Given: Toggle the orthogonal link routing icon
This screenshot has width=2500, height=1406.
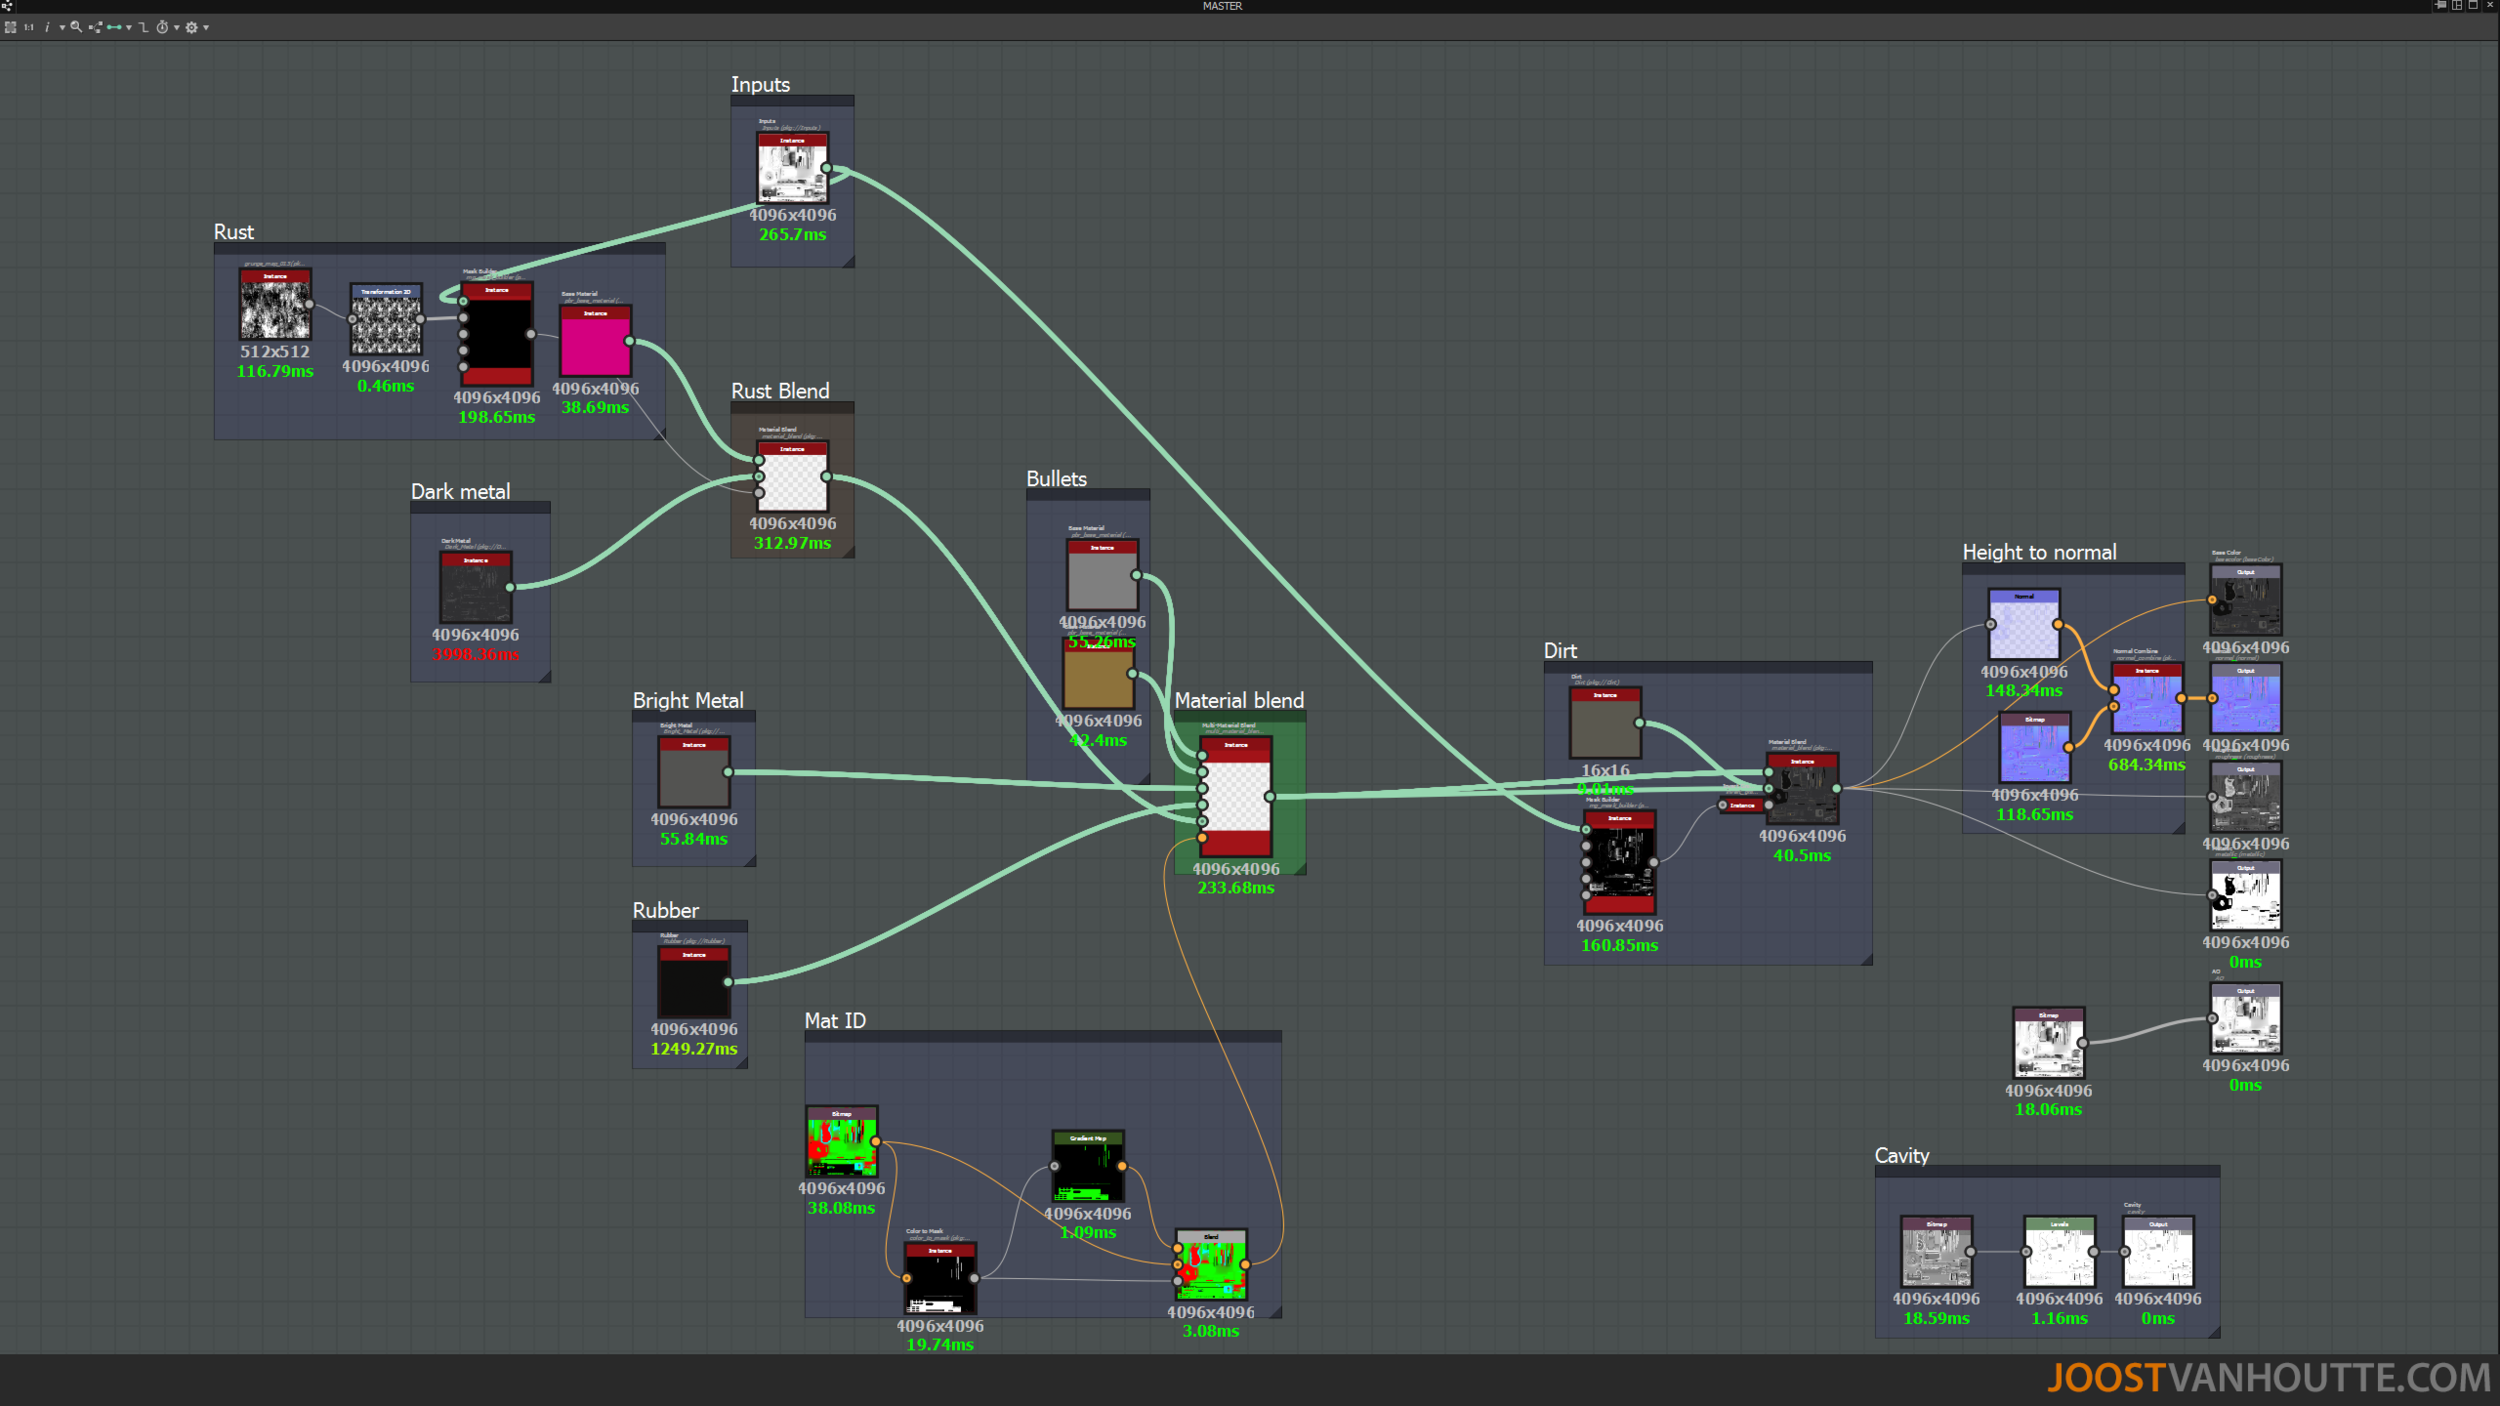Looking at the screenshot, I should click(143, 27).
